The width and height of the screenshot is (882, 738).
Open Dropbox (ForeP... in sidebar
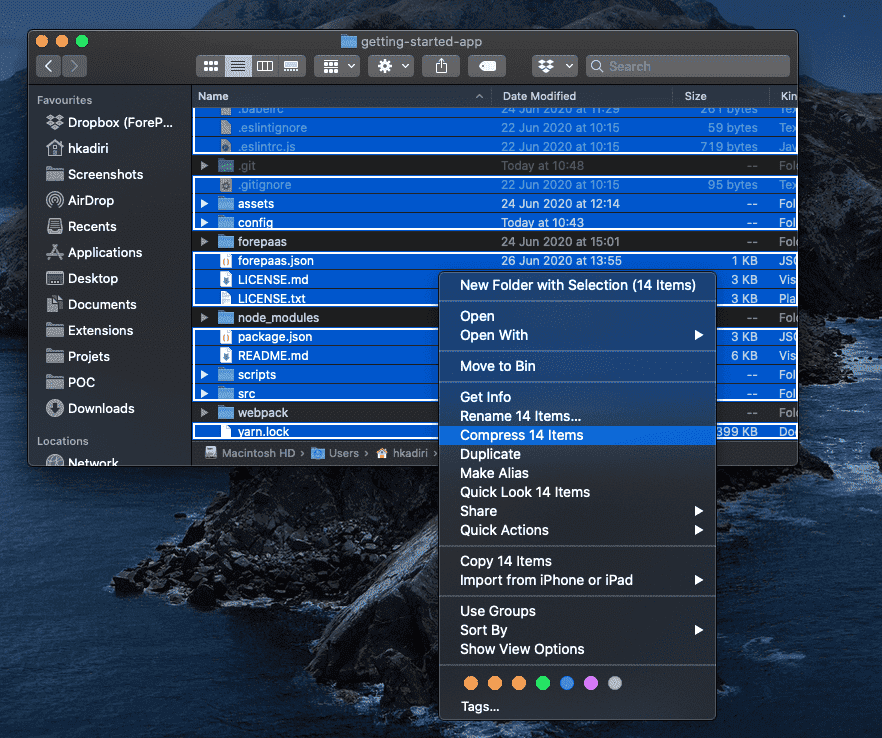[110, 122]
